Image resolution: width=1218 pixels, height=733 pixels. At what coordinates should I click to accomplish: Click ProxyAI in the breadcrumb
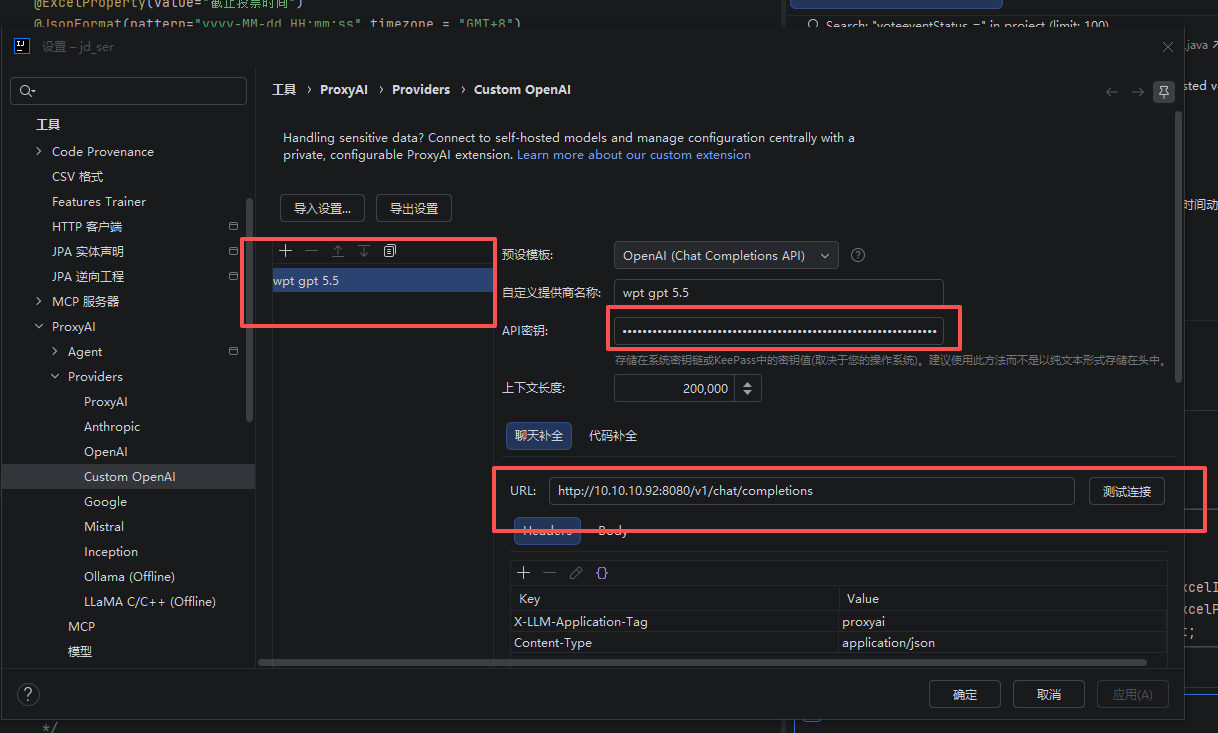(344, 89)
